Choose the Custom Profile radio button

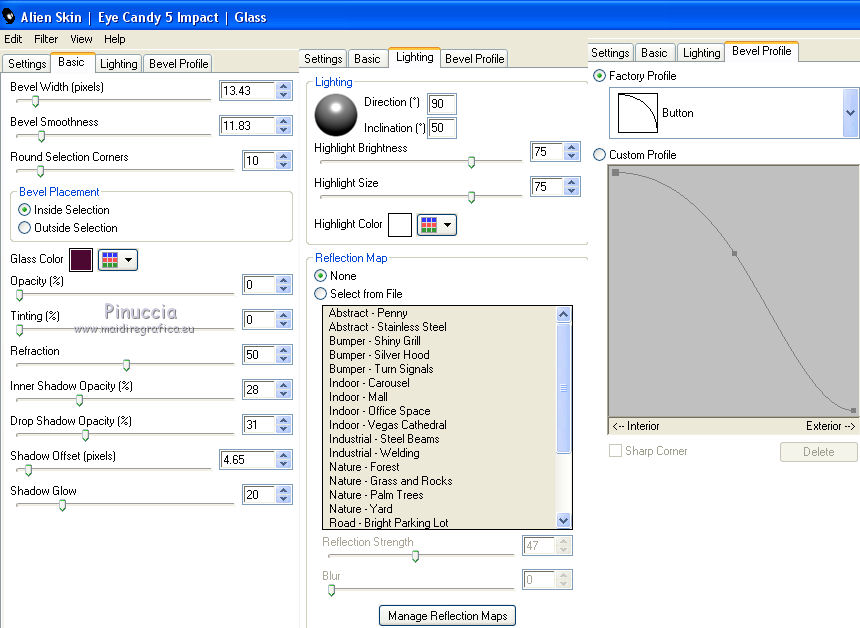pyautogui.click(x=599, y=155)
